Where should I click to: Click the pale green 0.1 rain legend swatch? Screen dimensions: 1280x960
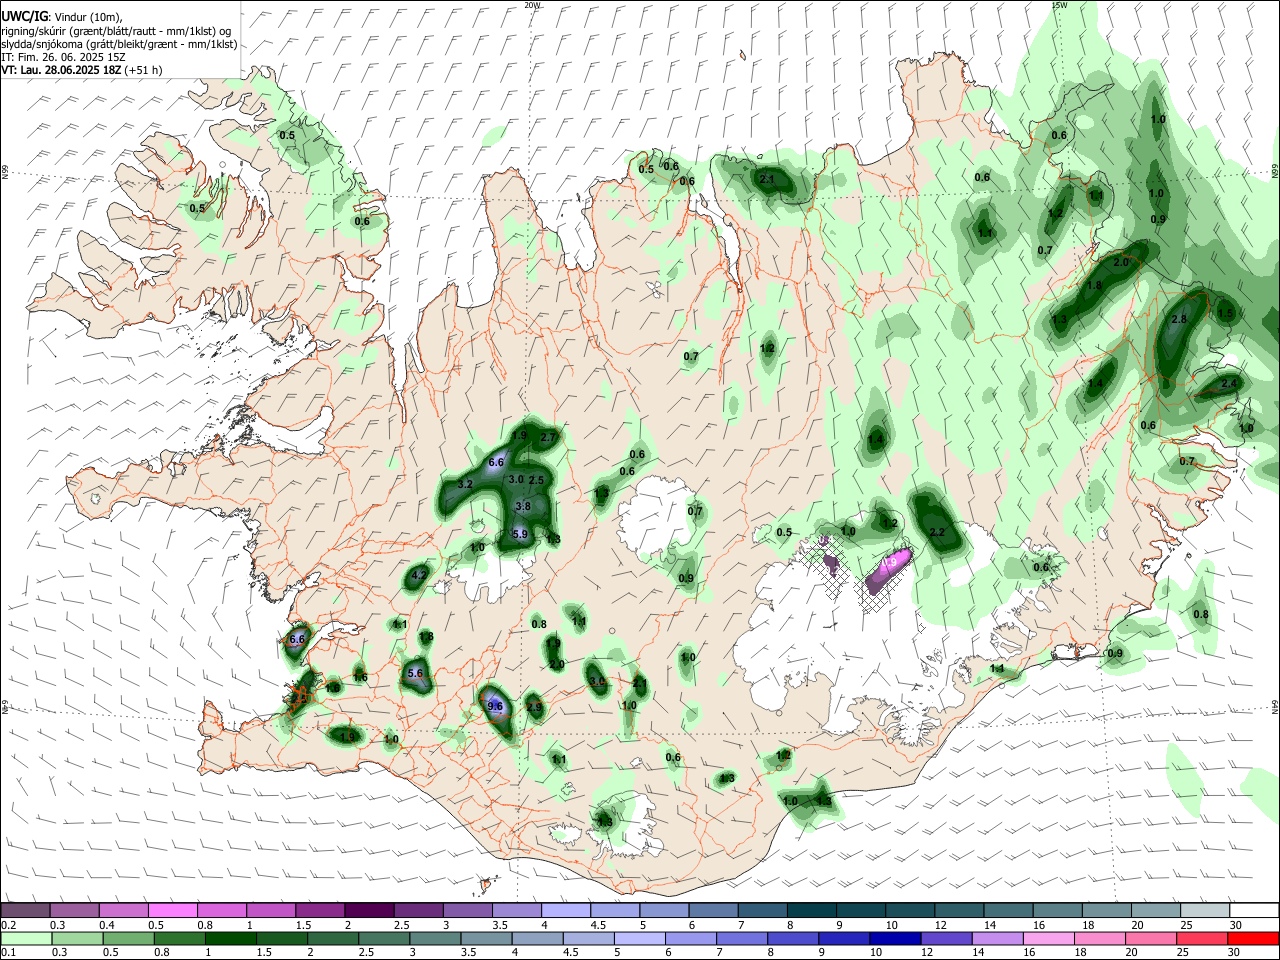[27, 938]
